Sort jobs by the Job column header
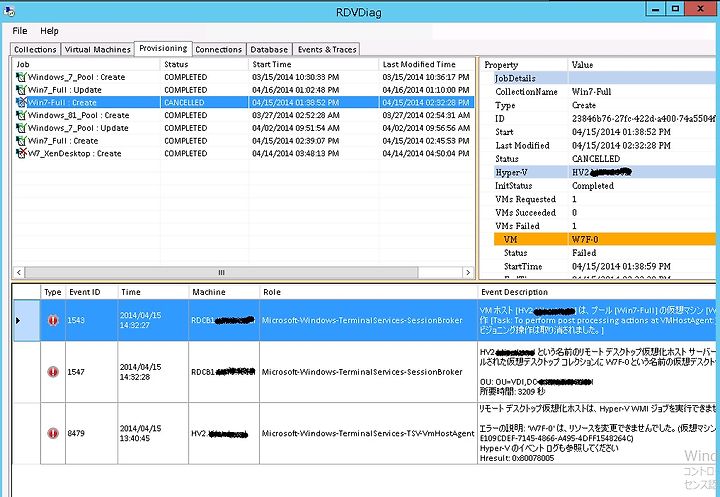720x497 pixels. pyautogui.click(x=86, y=64)
